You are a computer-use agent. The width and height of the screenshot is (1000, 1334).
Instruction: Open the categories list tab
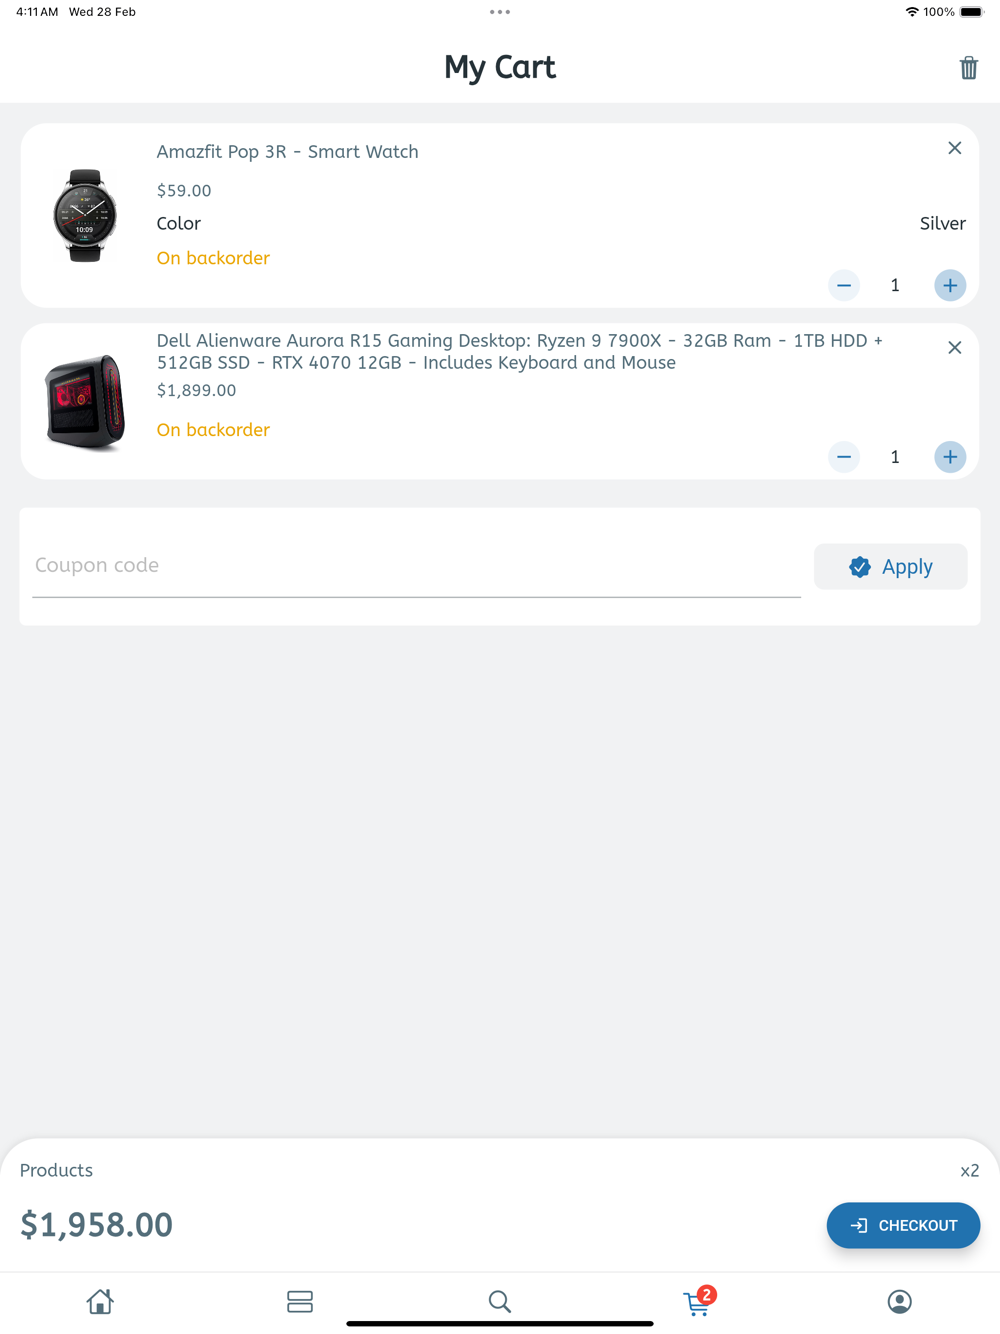point(300,1301)
